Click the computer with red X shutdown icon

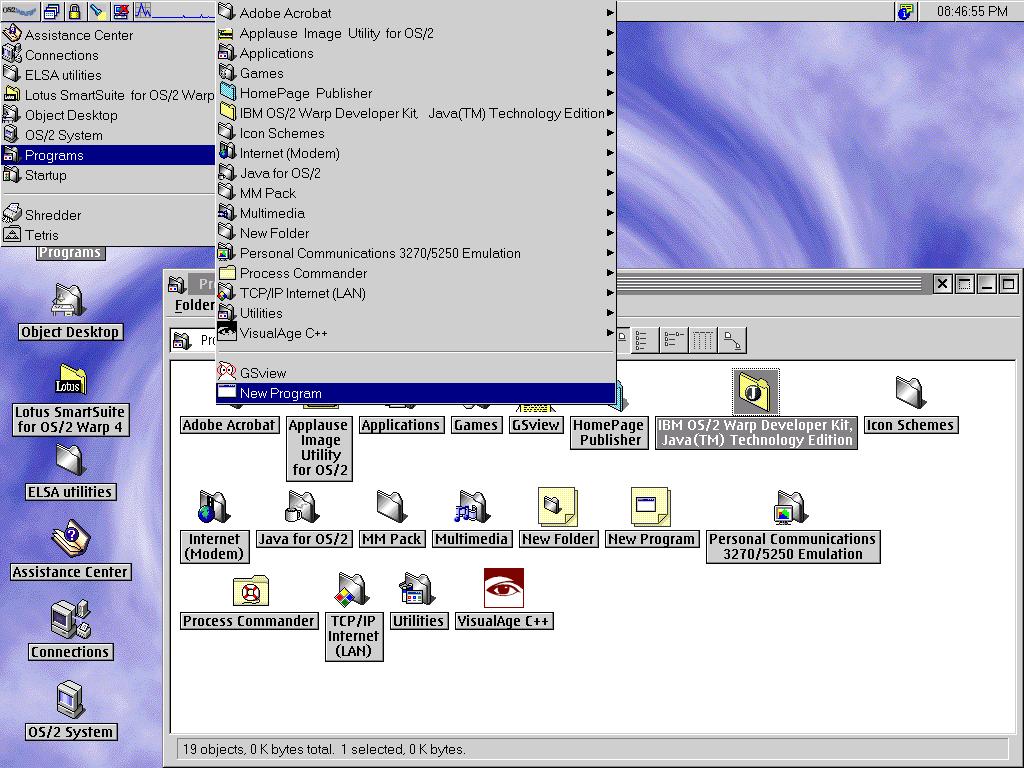coord(120,10)
